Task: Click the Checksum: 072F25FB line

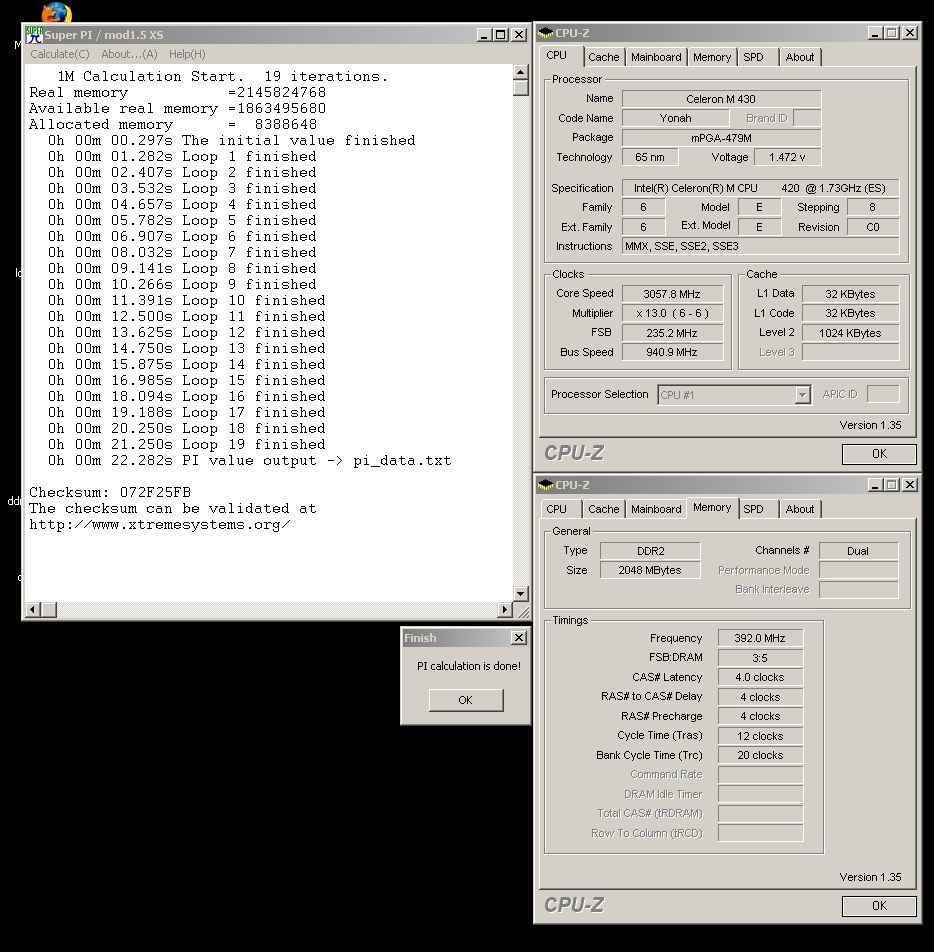Action: tap(110, 492)
